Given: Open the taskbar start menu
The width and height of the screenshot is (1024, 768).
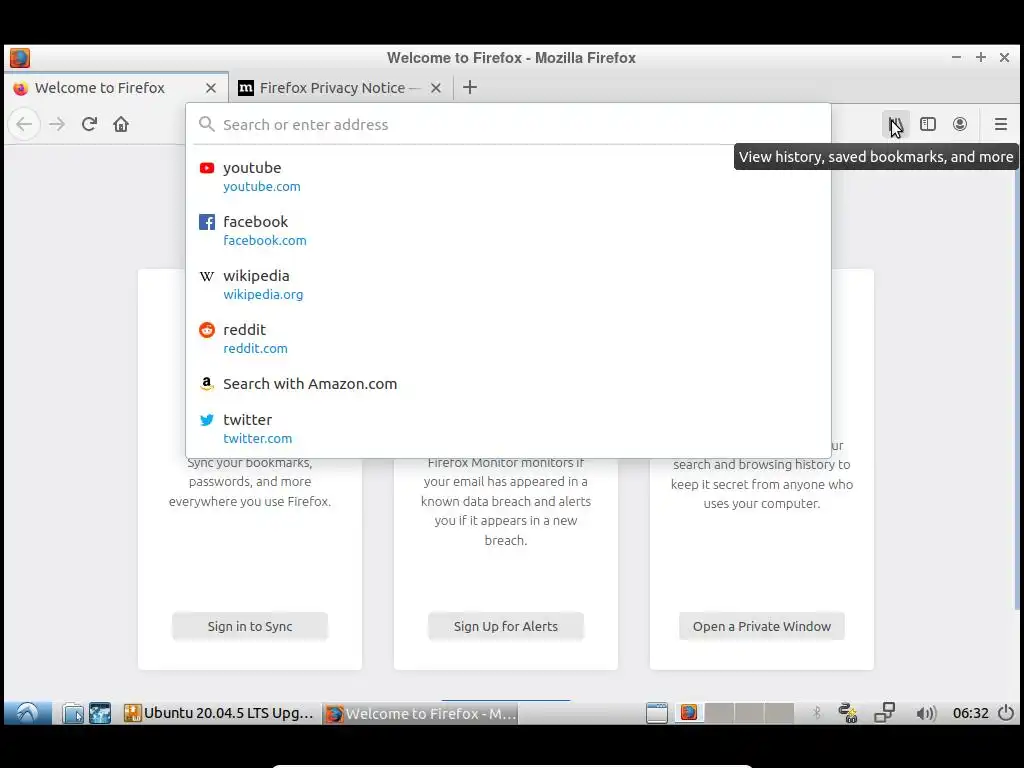Looking at the screenshot, I should click(27, 713).
